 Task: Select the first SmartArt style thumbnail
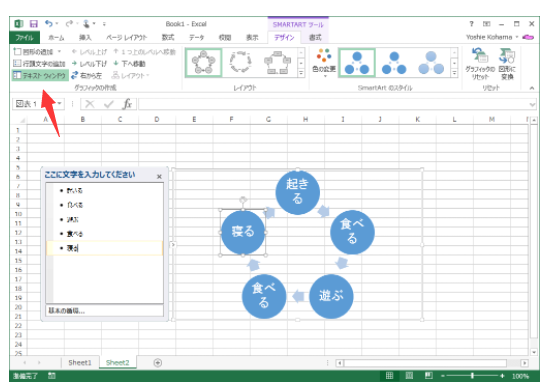coord(357,63)
